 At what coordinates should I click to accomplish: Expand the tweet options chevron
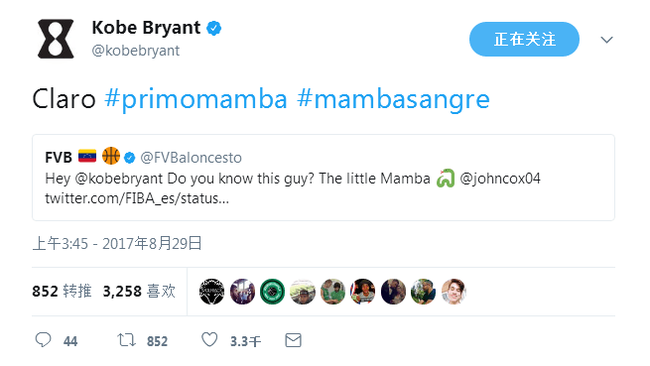click(606, 40)
